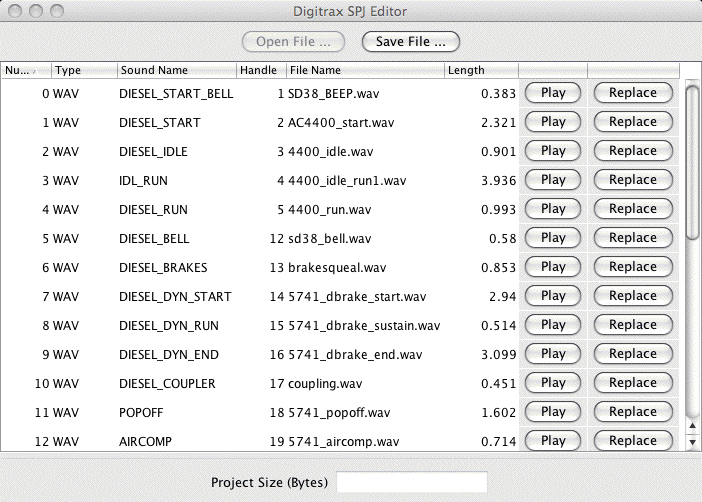Play the coupling.wav sound
Screen dimensions: 702x502
553,383
